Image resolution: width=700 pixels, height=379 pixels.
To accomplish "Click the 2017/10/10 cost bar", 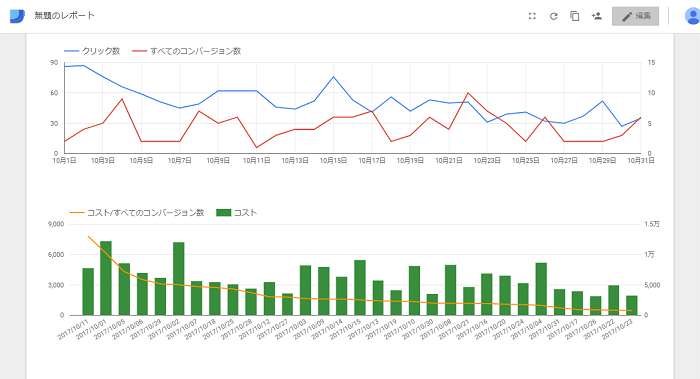I will (414, 291).
